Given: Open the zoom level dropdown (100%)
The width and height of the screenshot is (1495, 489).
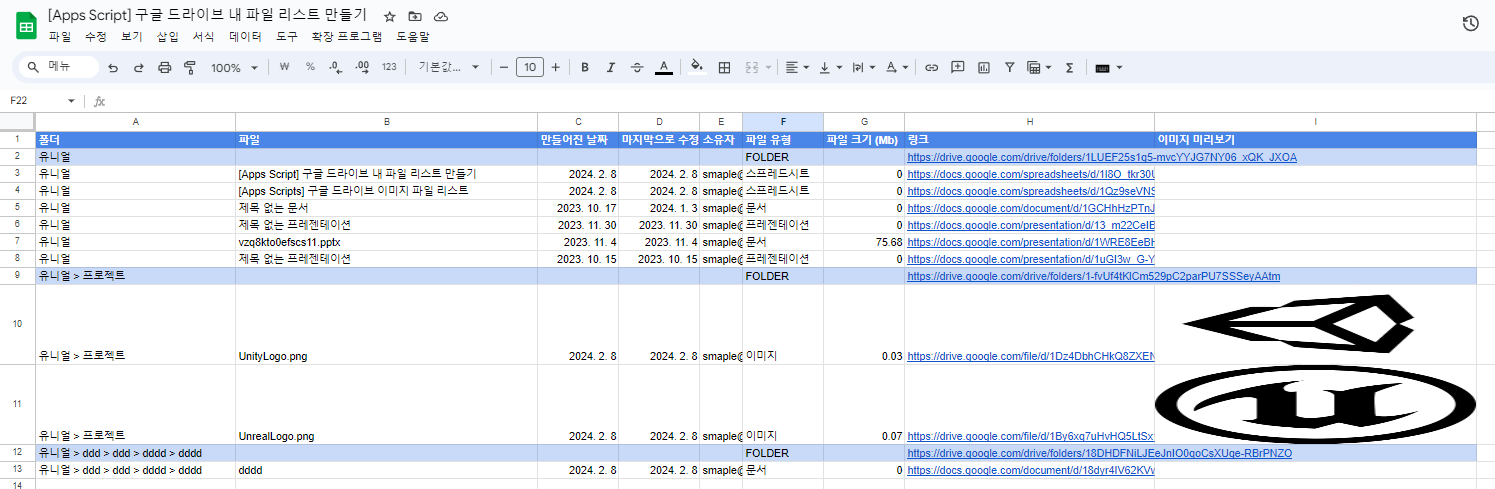Looking at the screenshot, I should (234, 67).
